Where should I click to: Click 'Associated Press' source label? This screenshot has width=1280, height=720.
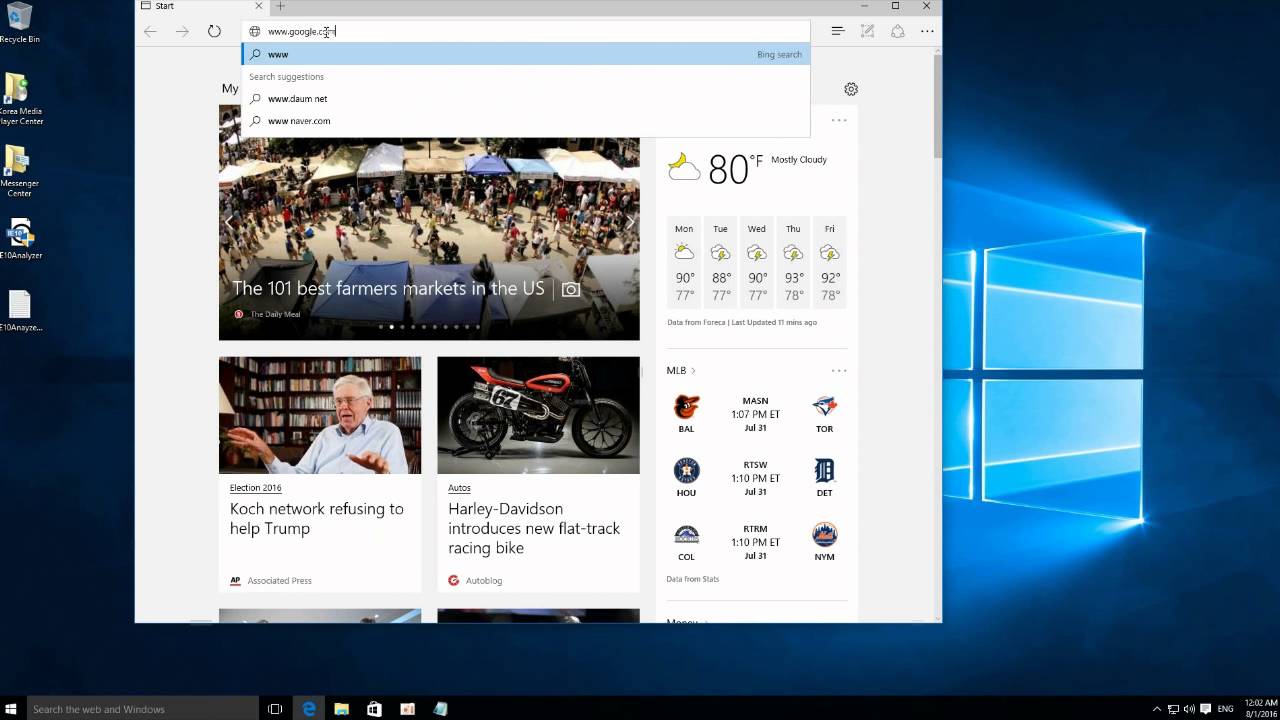point(279,580)
